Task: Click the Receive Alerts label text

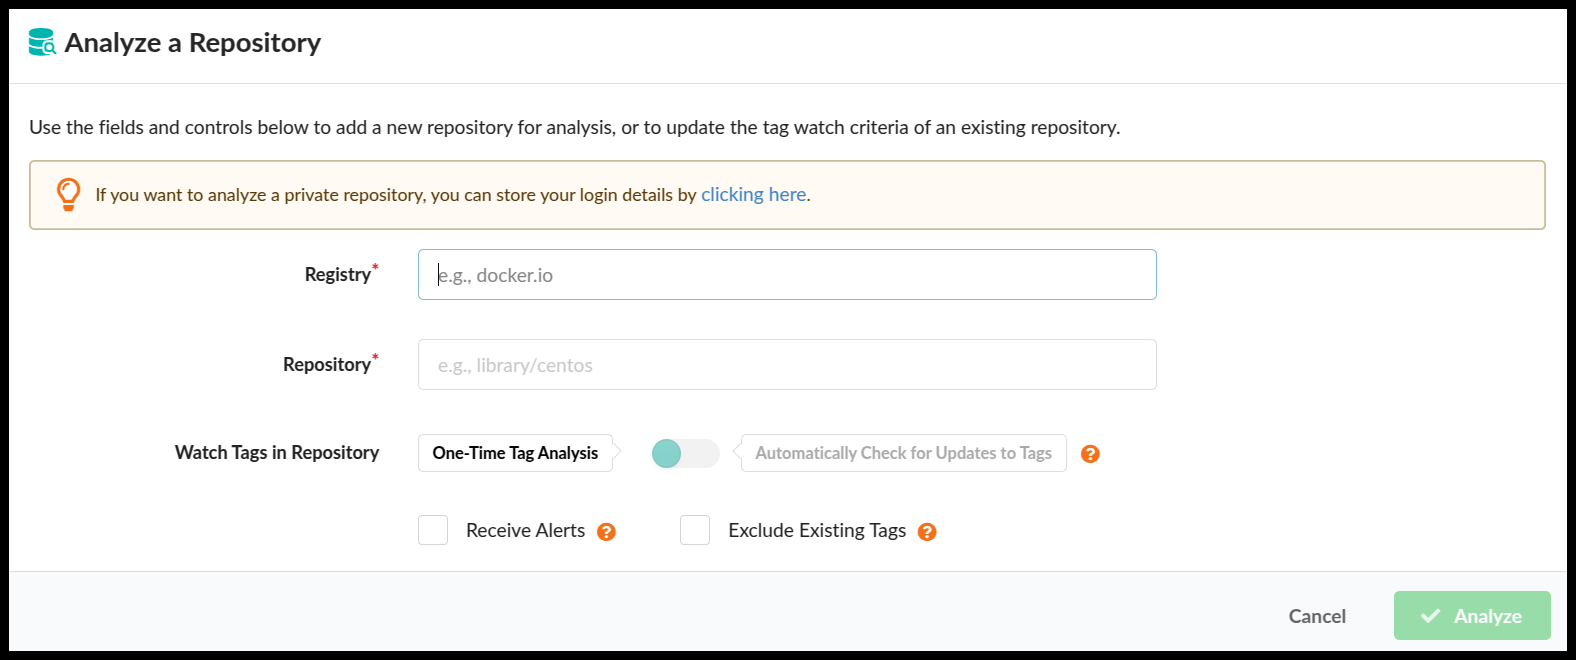Action: 525,531
